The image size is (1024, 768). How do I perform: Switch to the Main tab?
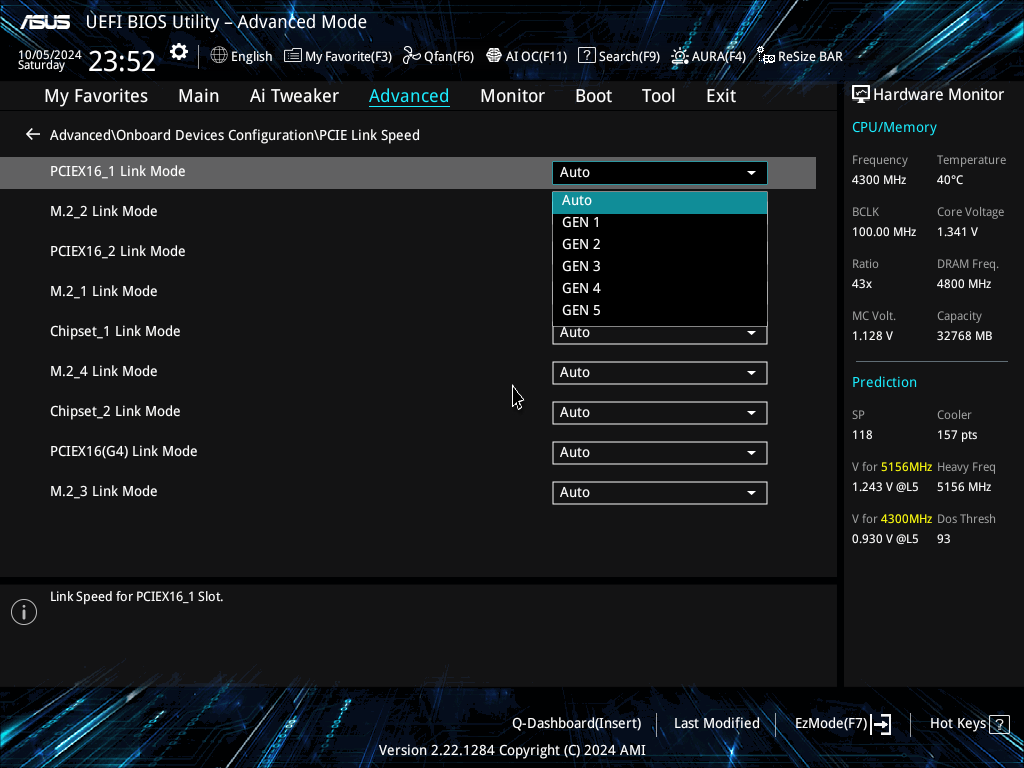199,96
